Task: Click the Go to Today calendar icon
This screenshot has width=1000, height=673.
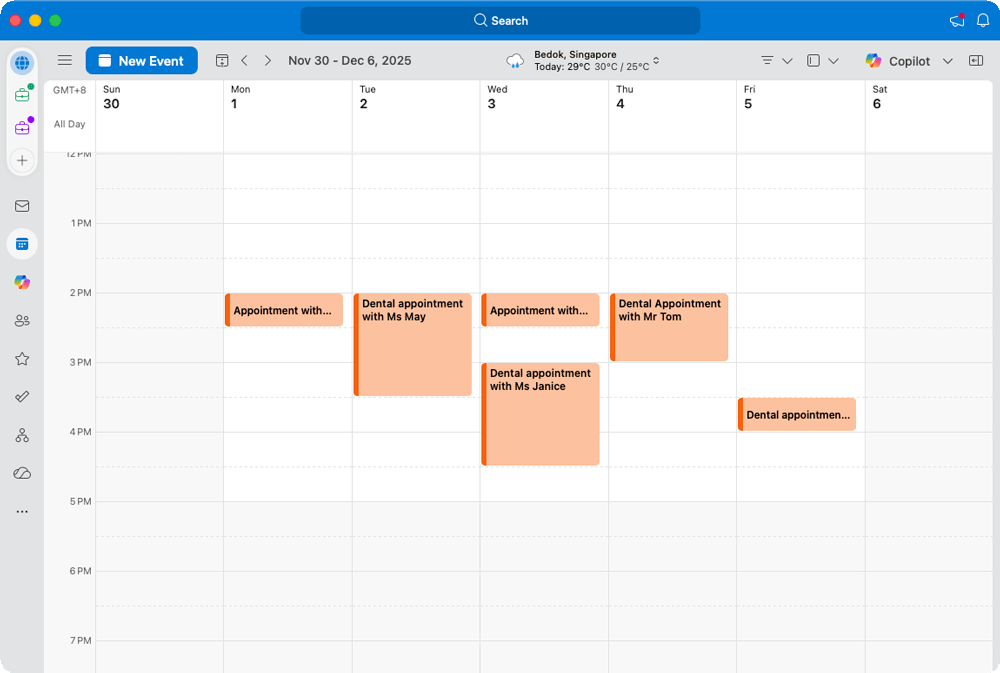Action: pyautogui.click(x=222, y=60)
